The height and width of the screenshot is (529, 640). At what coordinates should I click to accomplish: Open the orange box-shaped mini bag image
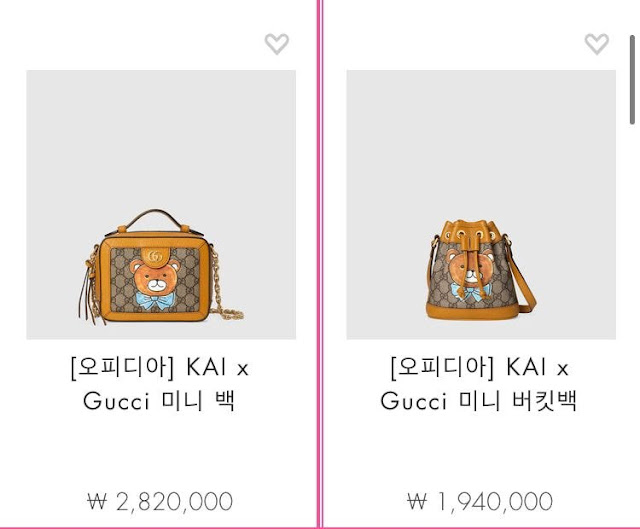[x=161, y=204]
